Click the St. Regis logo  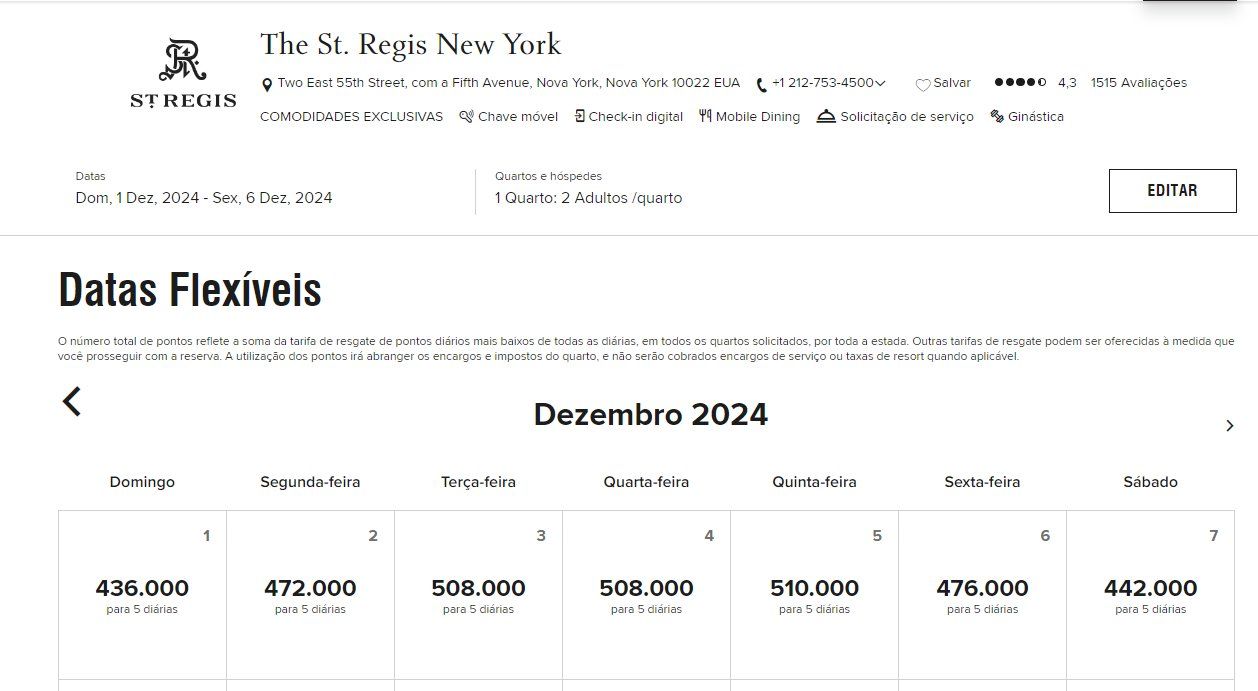183,73
